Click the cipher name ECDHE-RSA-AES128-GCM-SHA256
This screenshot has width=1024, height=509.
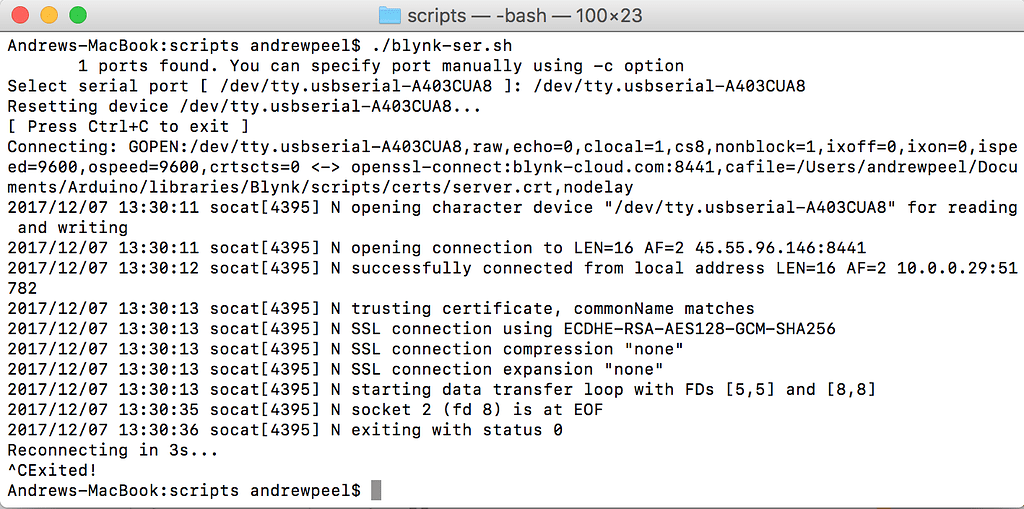click(x=694, y=329)
